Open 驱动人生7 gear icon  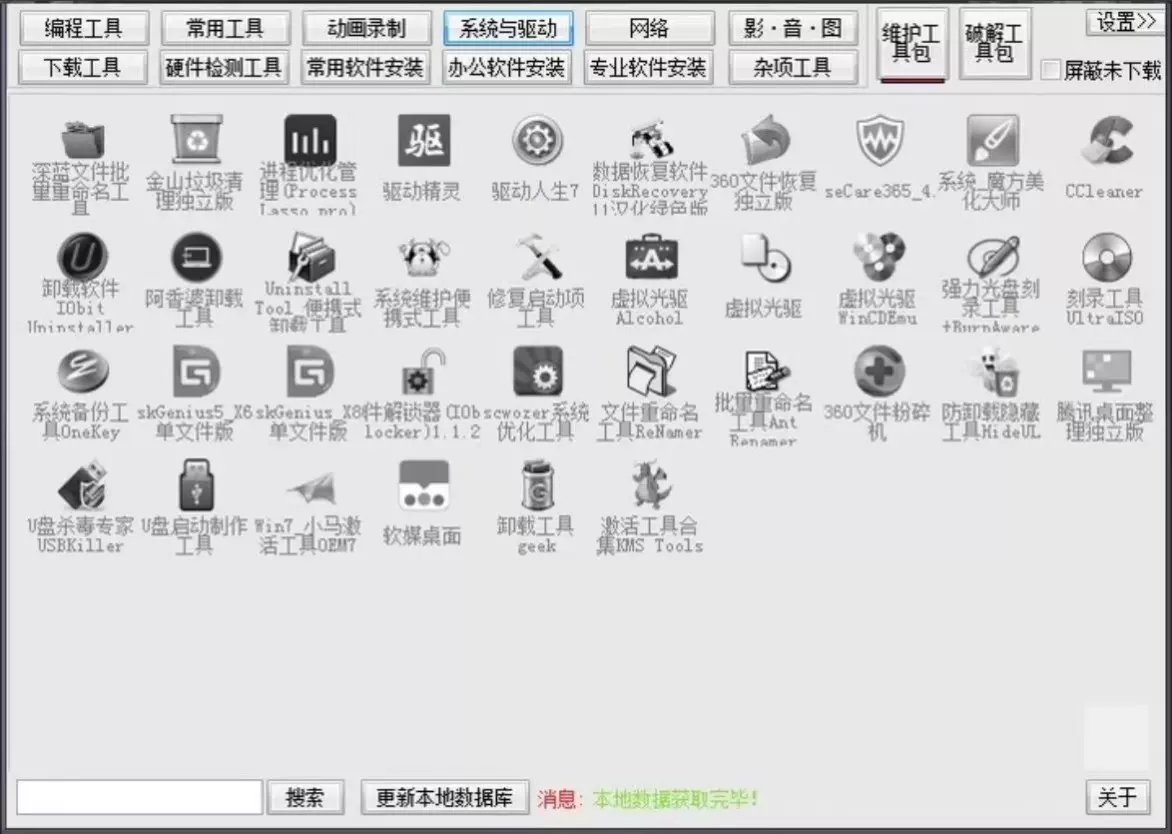click(x=536, y=142)
